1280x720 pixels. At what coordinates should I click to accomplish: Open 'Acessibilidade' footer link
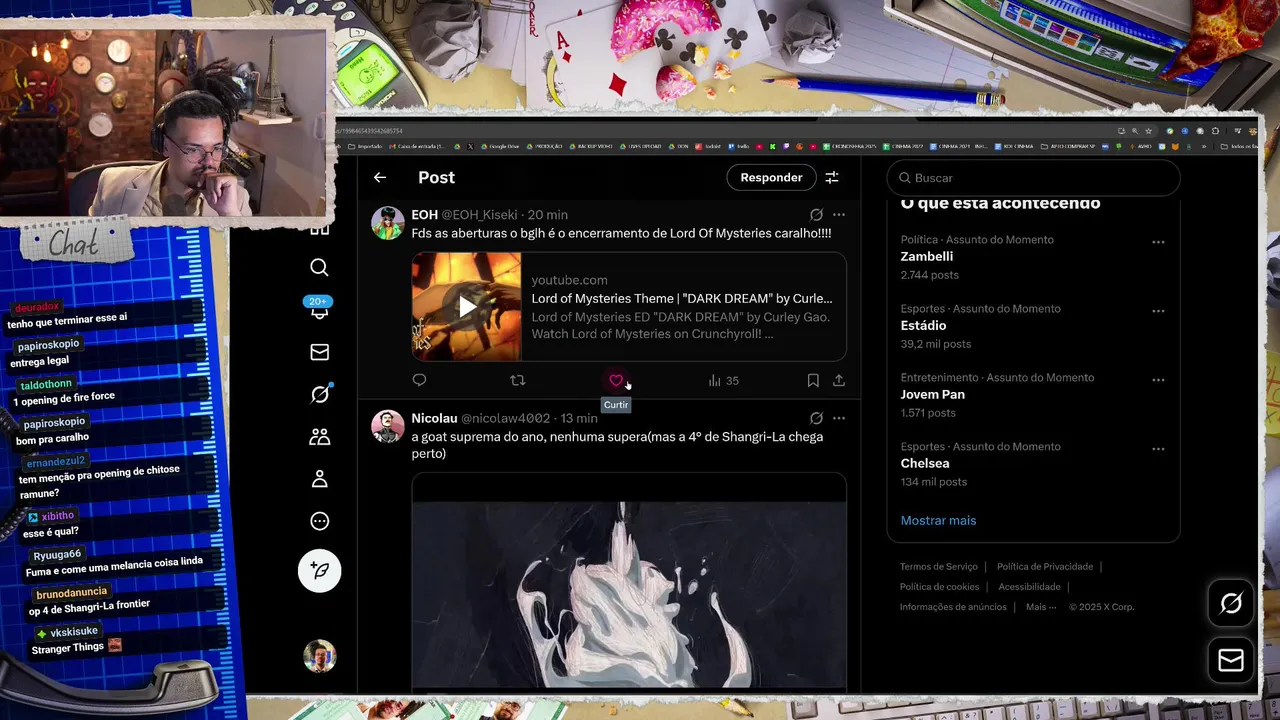click(1029, 587)
